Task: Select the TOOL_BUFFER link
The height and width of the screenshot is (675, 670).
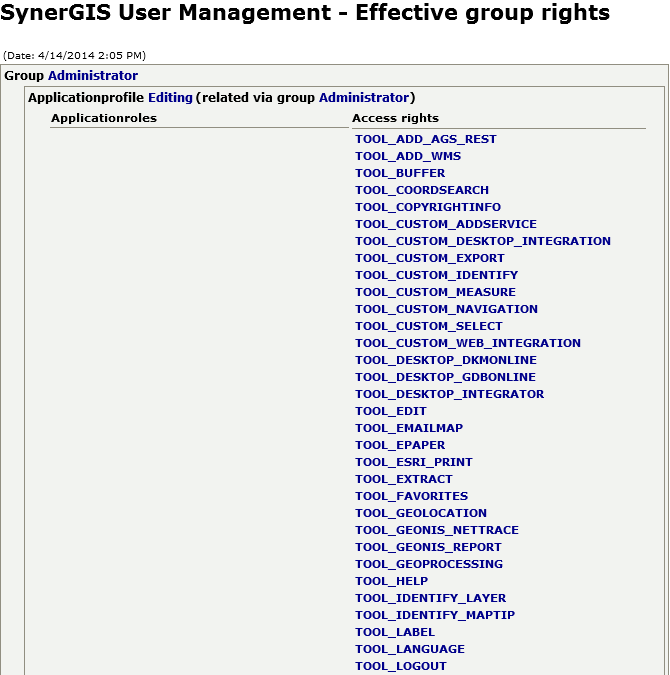Action: [x=400, y=173]
